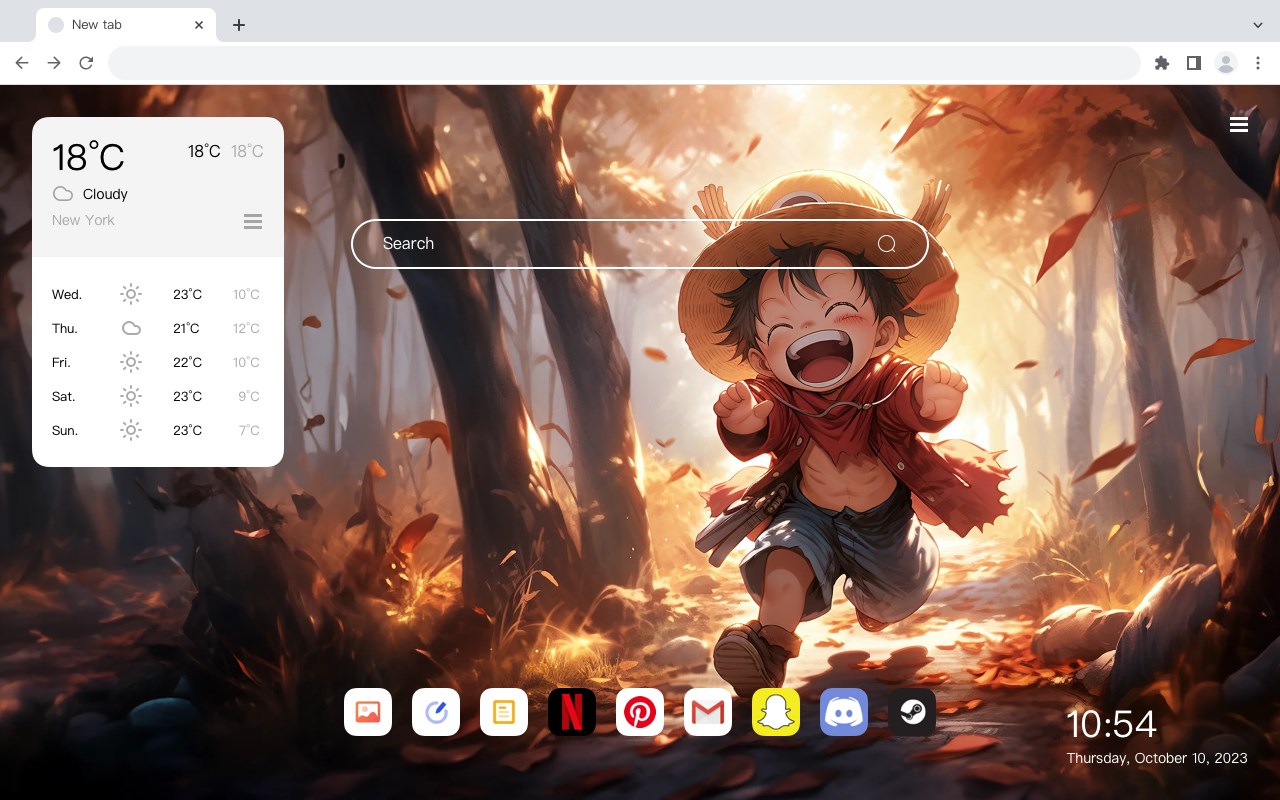Select the Wed. forecast row label
Screen dimensions: 1280x800
67,295
